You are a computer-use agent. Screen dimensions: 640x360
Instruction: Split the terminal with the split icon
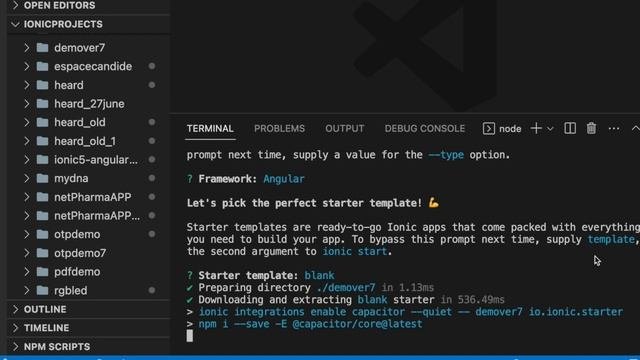pos(570,129)
